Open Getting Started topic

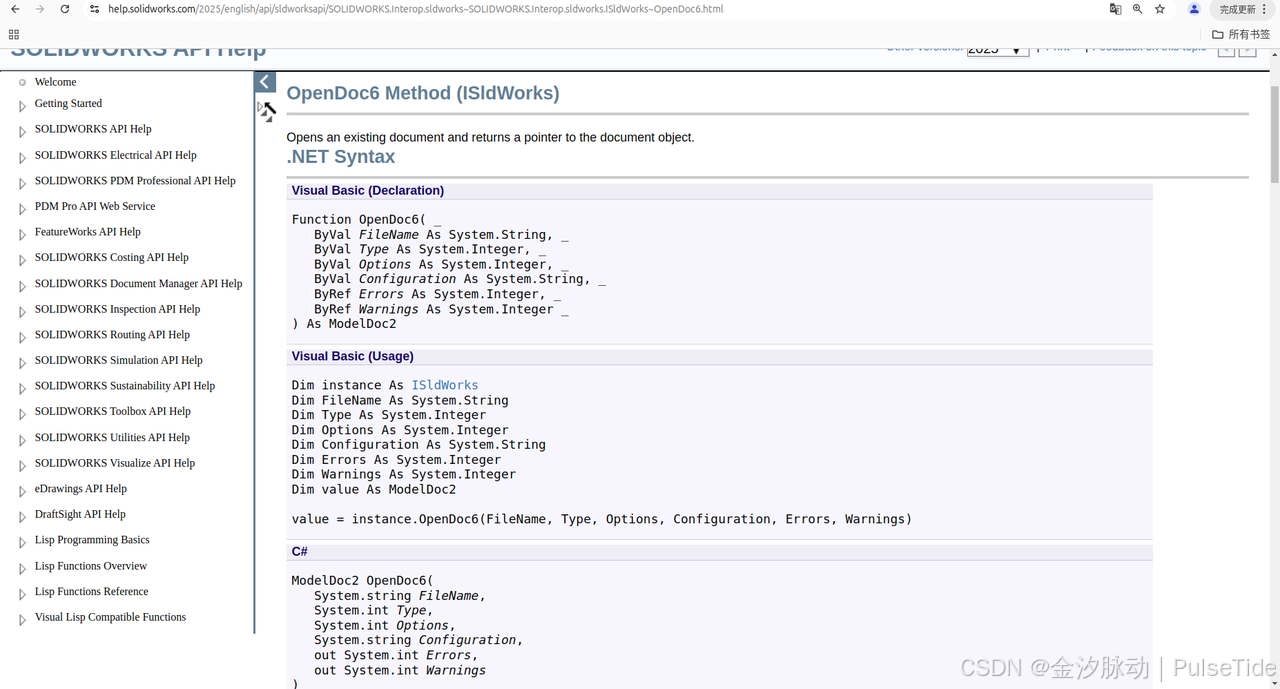click(x=68, y=103)
